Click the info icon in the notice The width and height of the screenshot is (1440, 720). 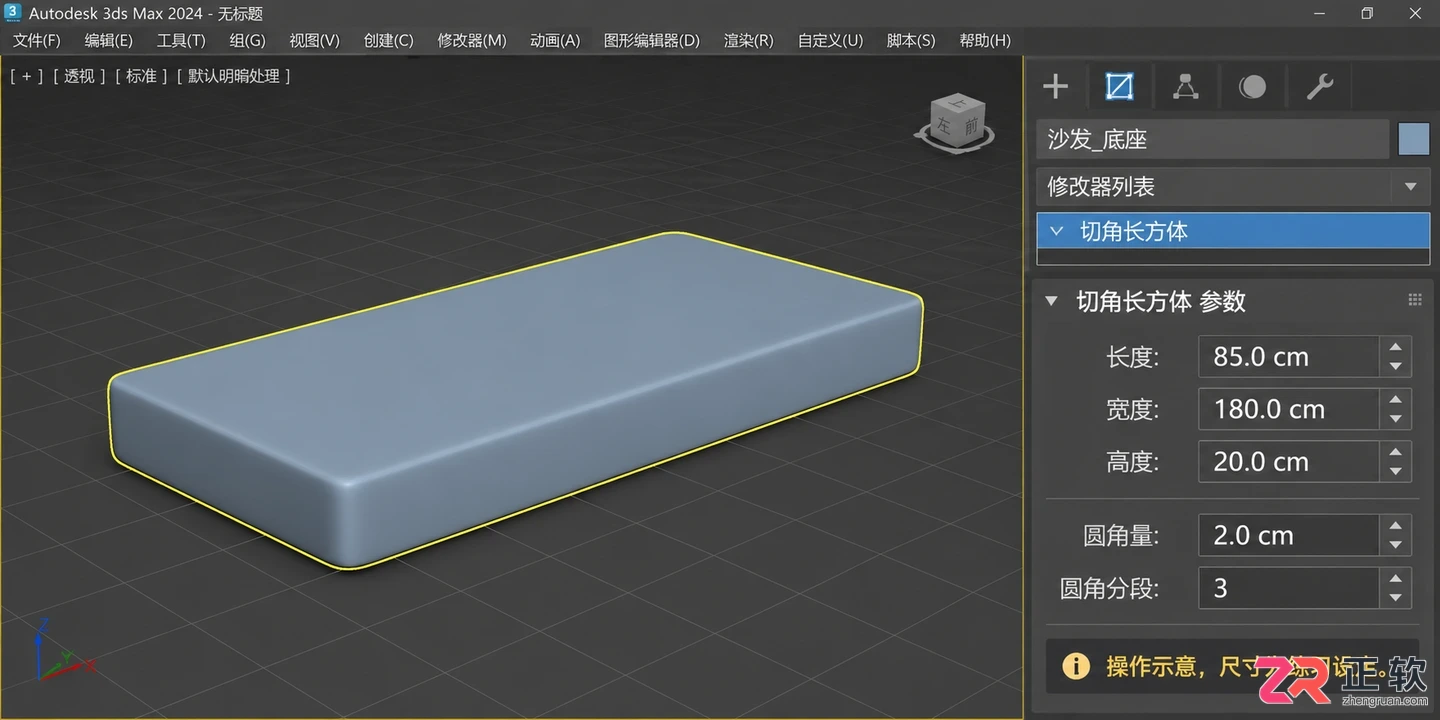point(1076,666)
